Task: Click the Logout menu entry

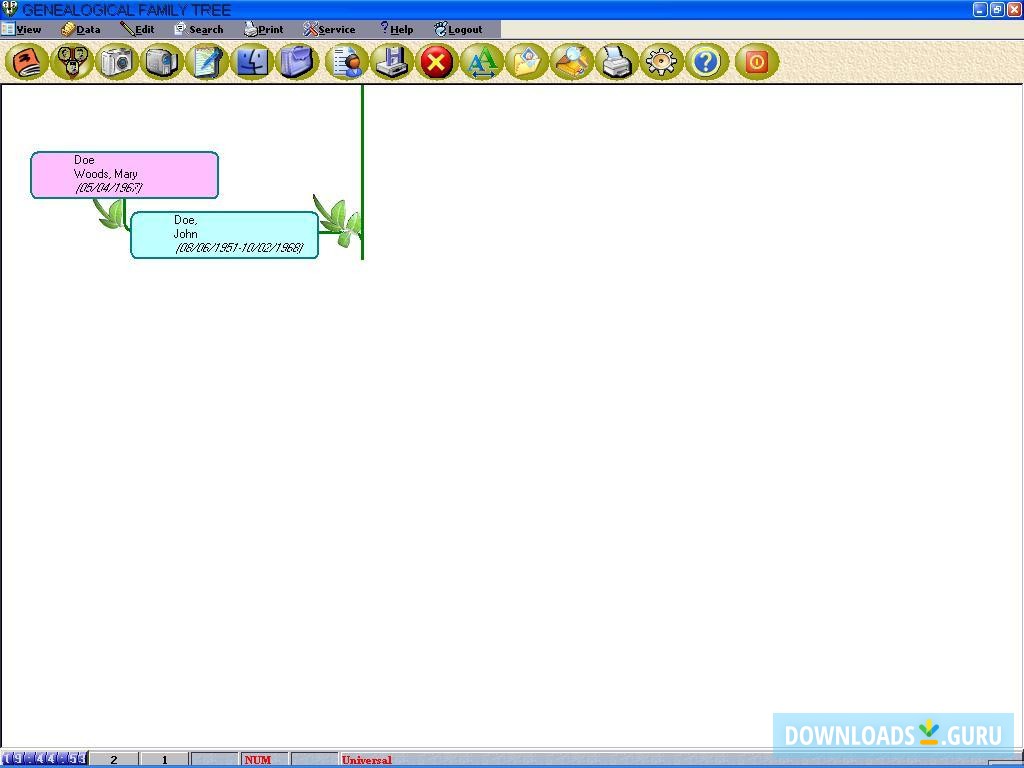Action: click(x=463, y=29)
